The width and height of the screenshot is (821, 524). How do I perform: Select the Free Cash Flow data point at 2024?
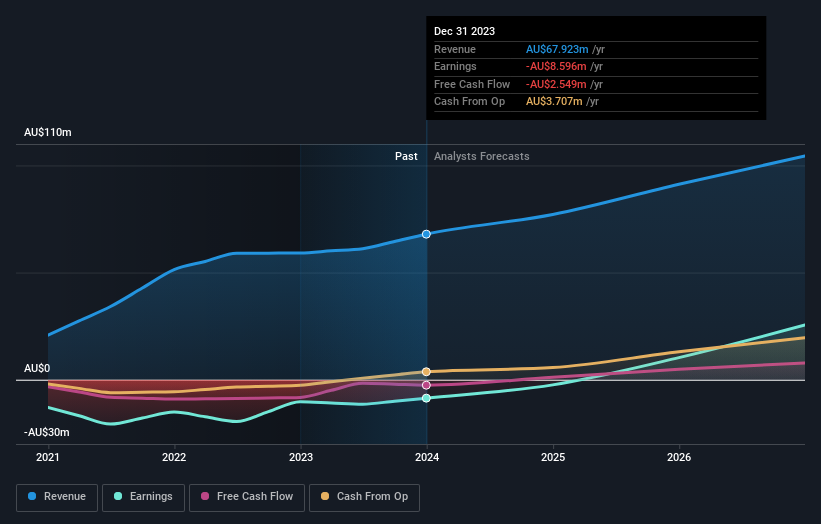(x=426, y=385)
